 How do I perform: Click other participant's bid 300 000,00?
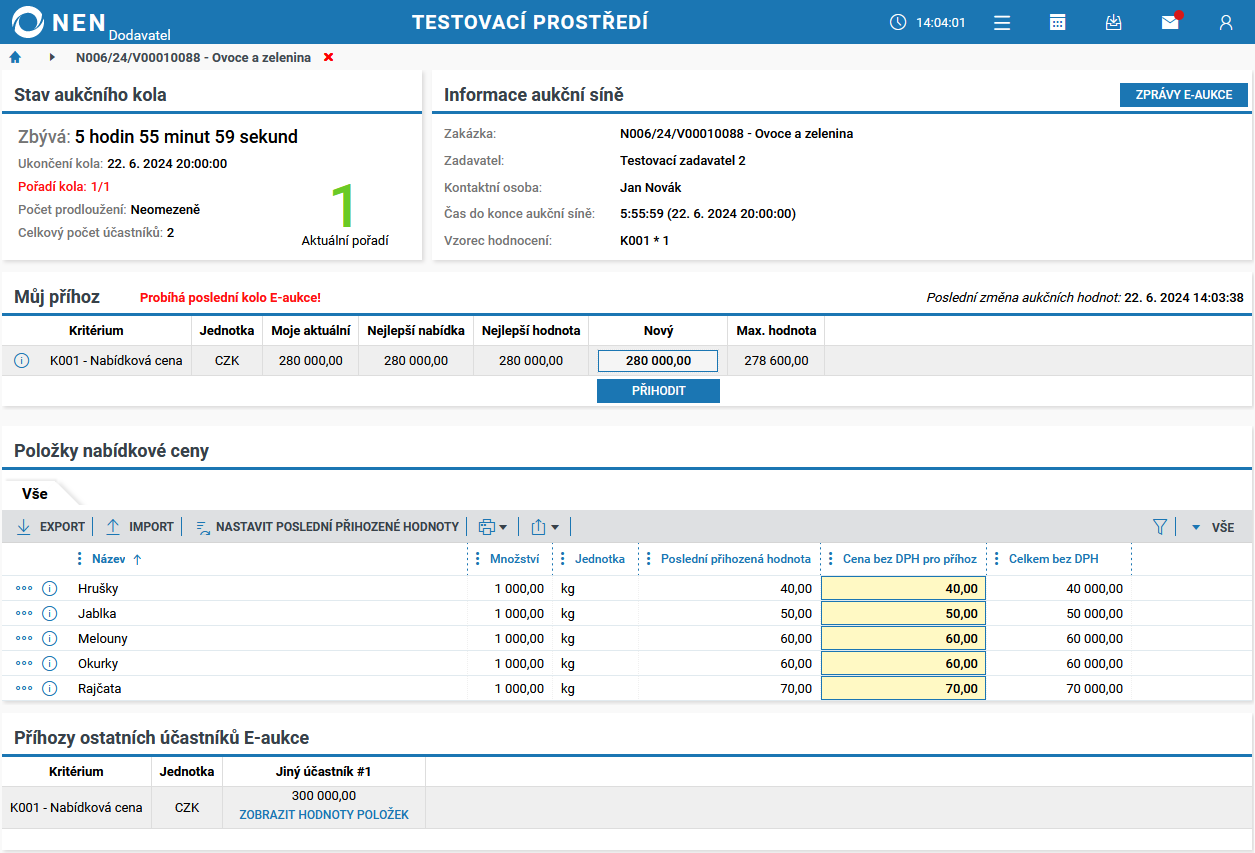click(324, 796)
